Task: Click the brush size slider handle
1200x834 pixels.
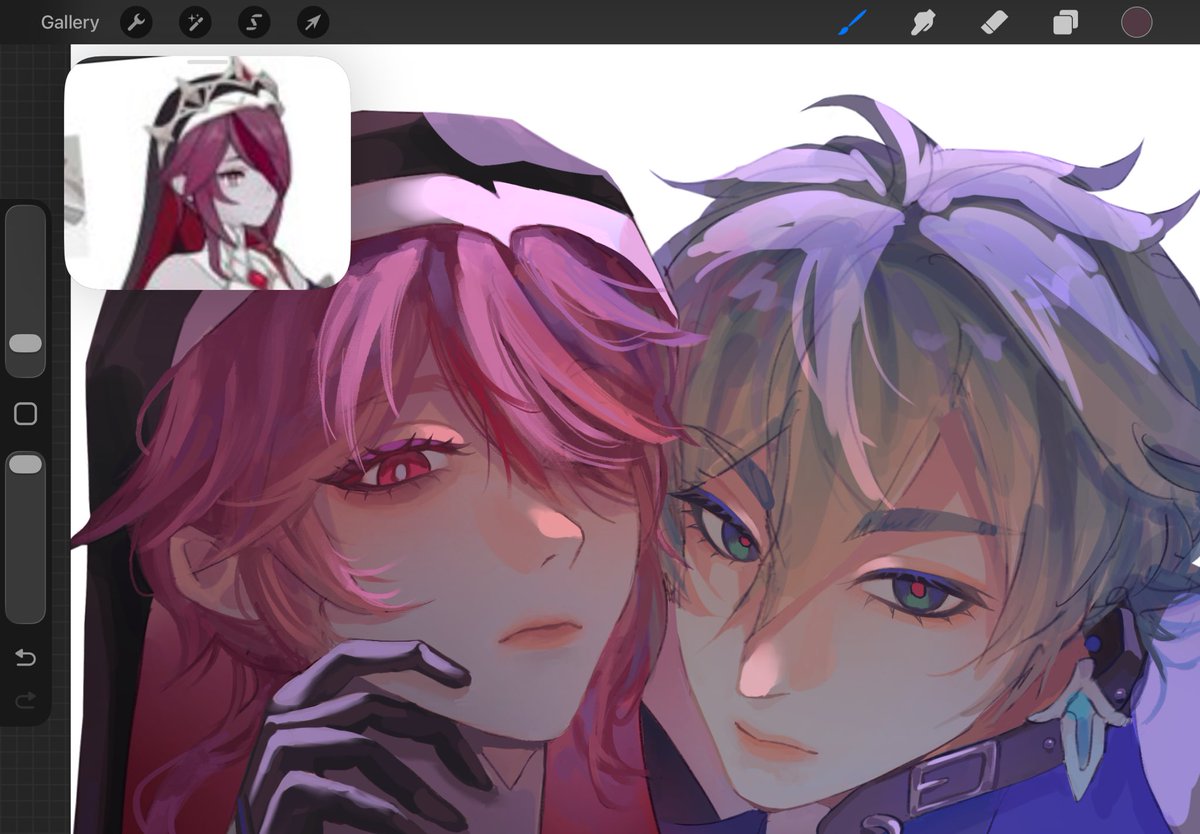Action: (x=25, y=343)
